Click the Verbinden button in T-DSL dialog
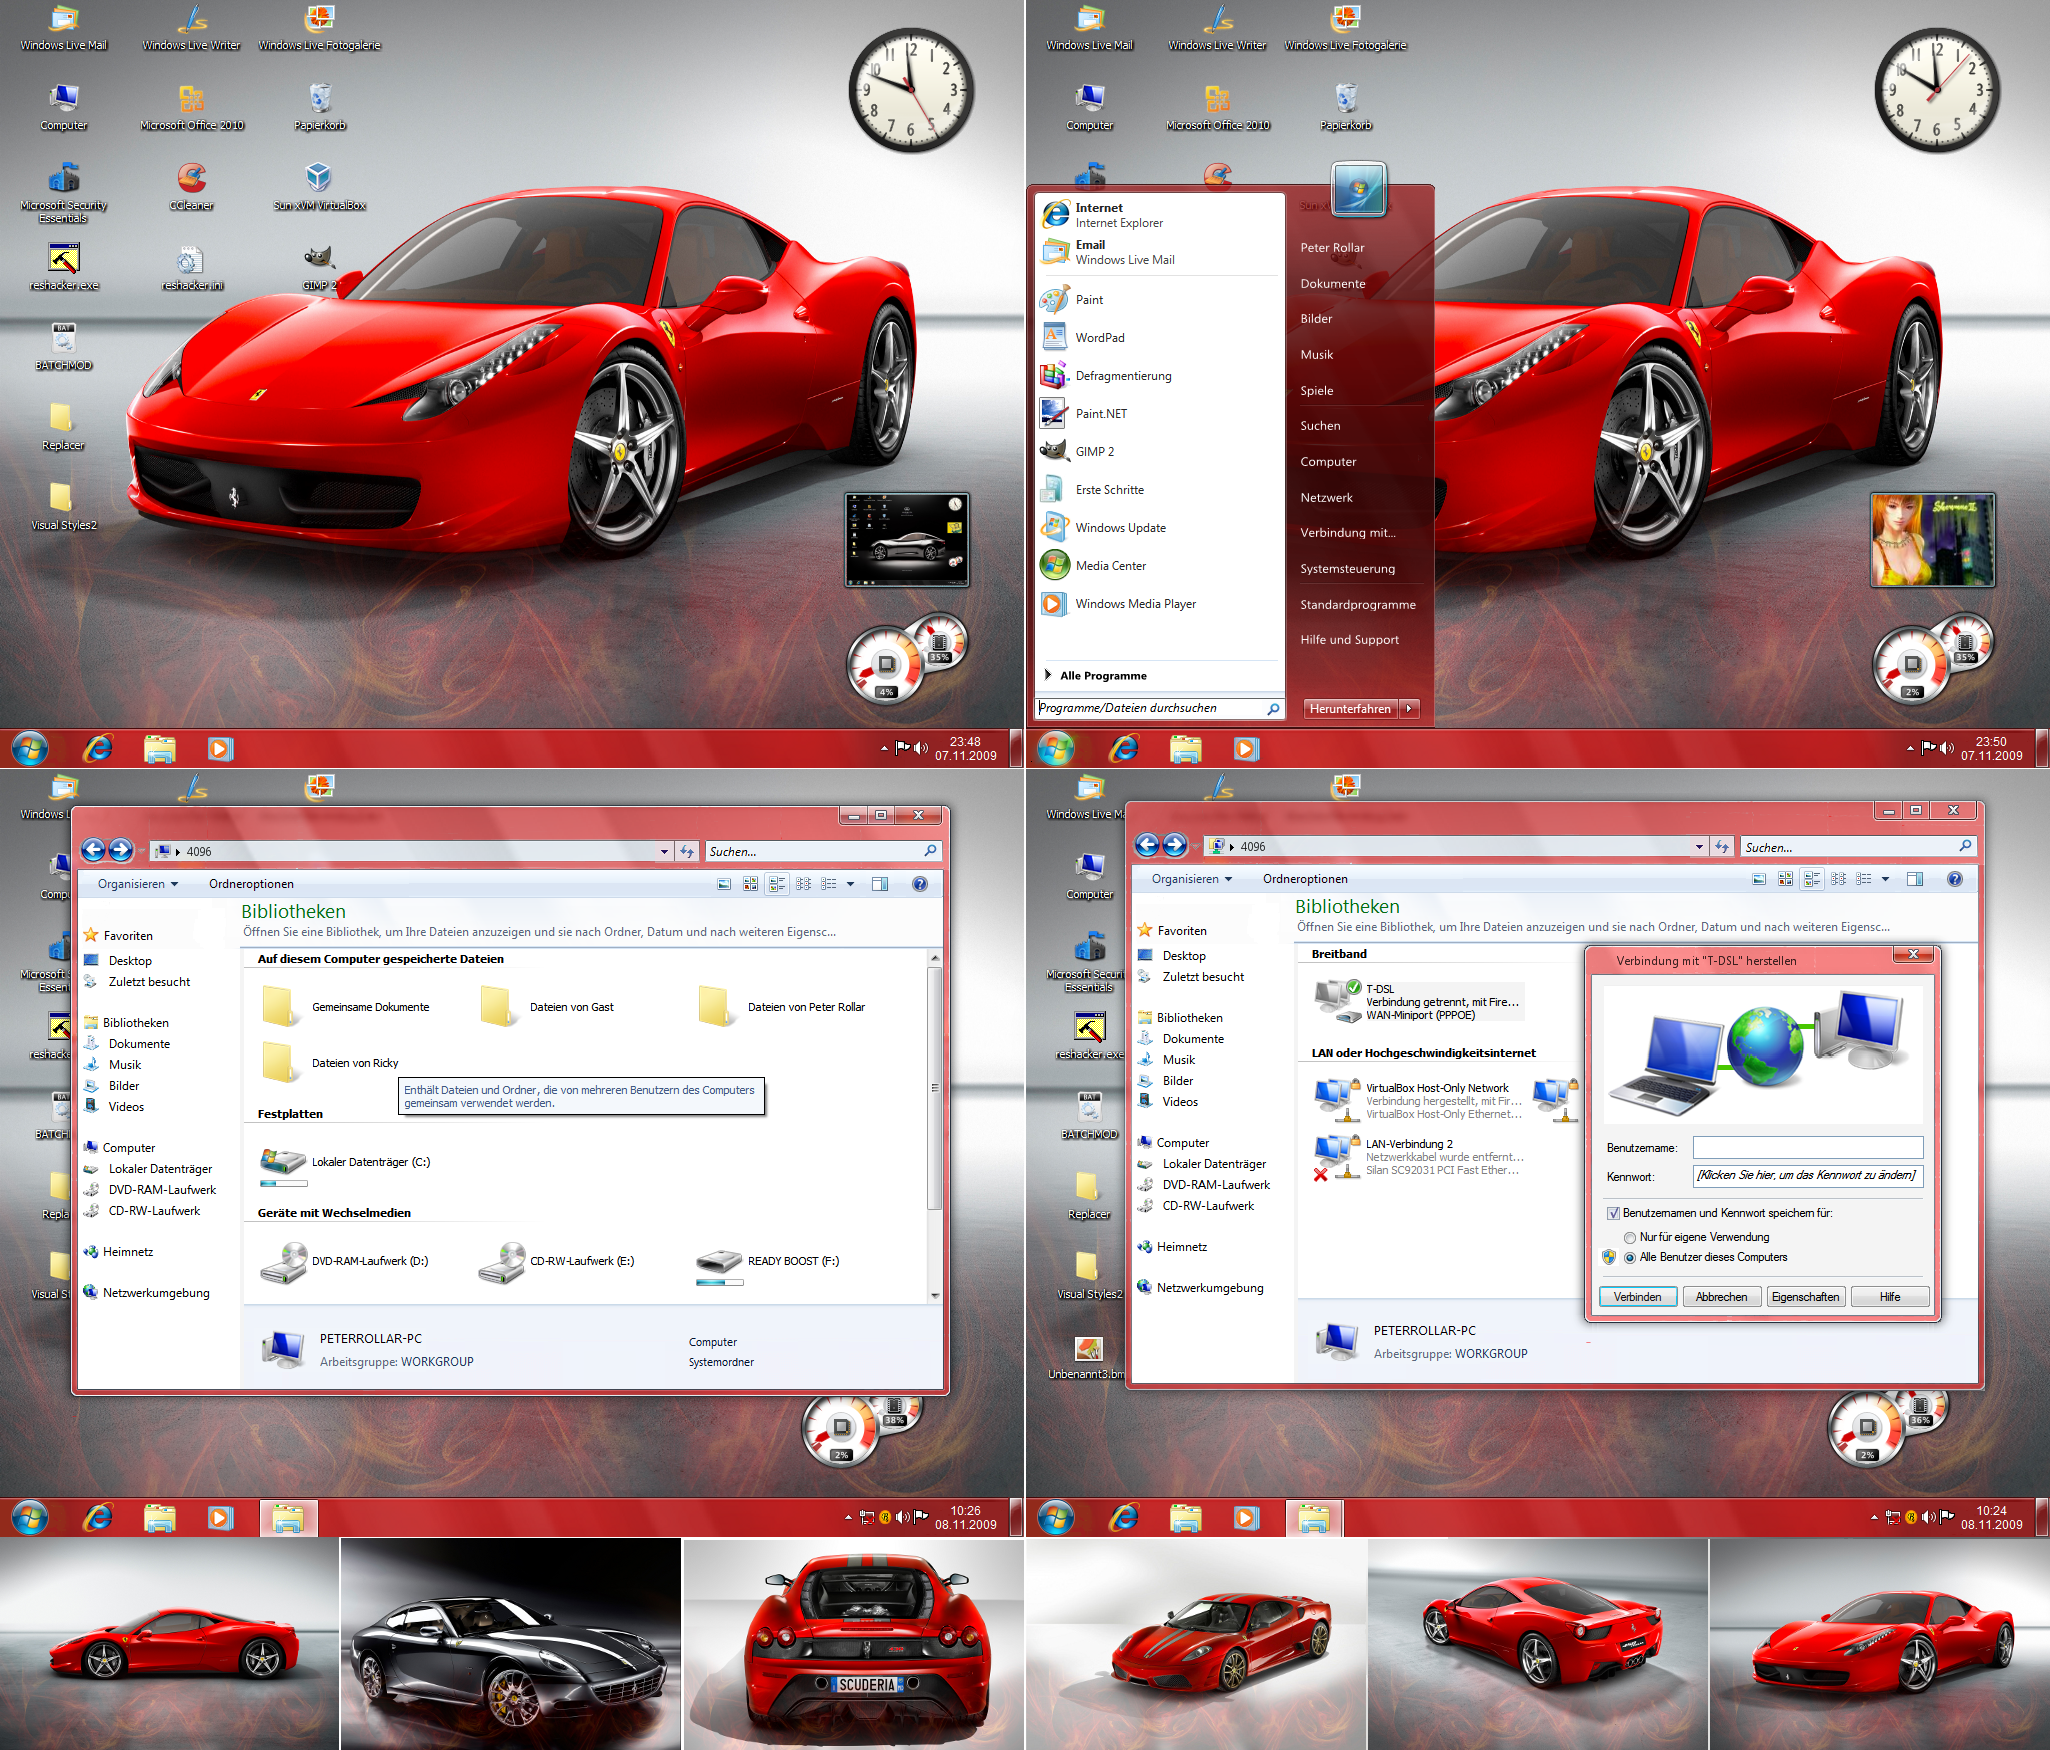The width and height of the screenshot is (2050, 1750). point(1638,1297)
